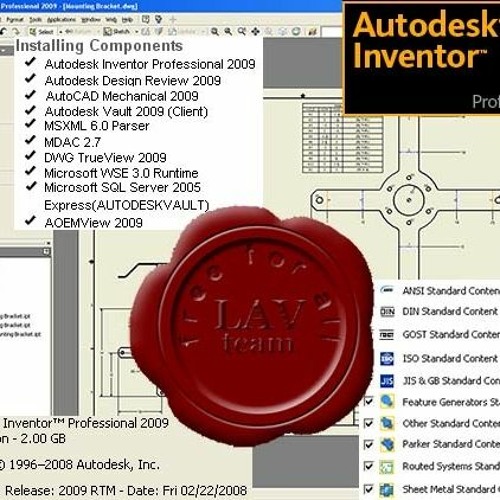Click the Autodesk Inventor logo banner
Image resolution: width=500 pixels, height=500 pixels.
422,58
